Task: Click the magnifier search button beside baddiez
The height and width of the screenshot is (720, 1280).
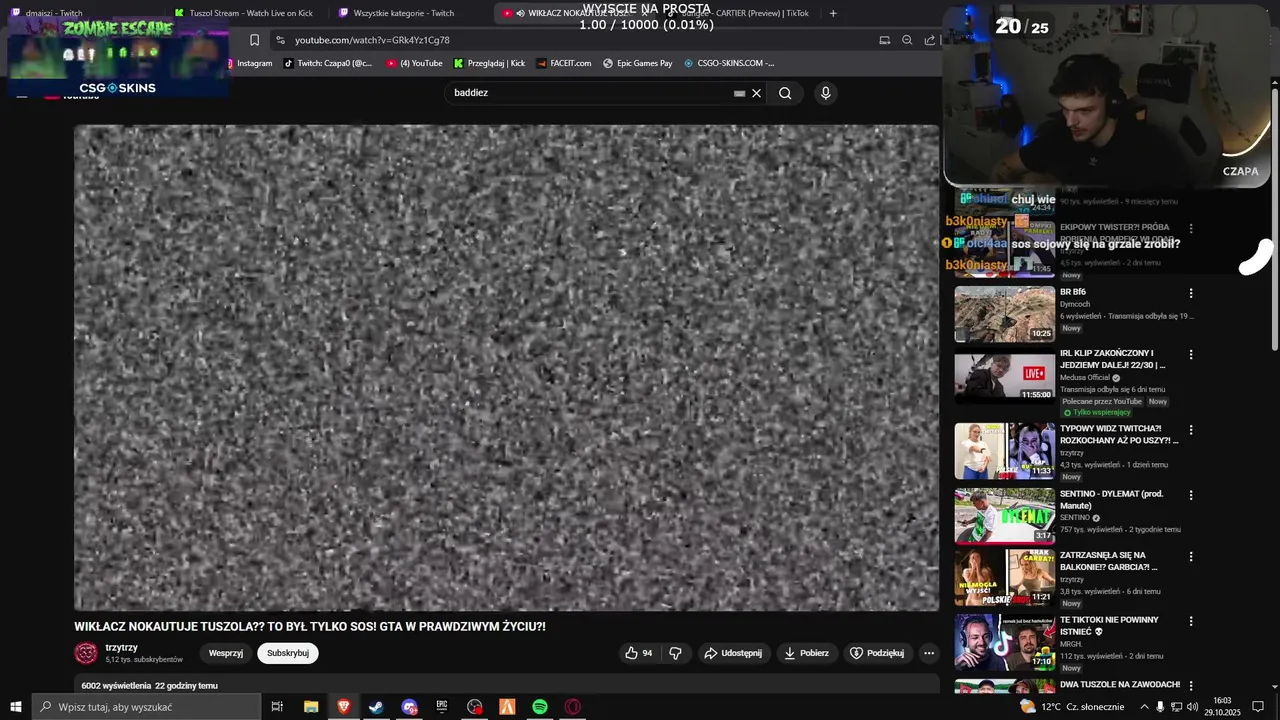Action: 785,93
